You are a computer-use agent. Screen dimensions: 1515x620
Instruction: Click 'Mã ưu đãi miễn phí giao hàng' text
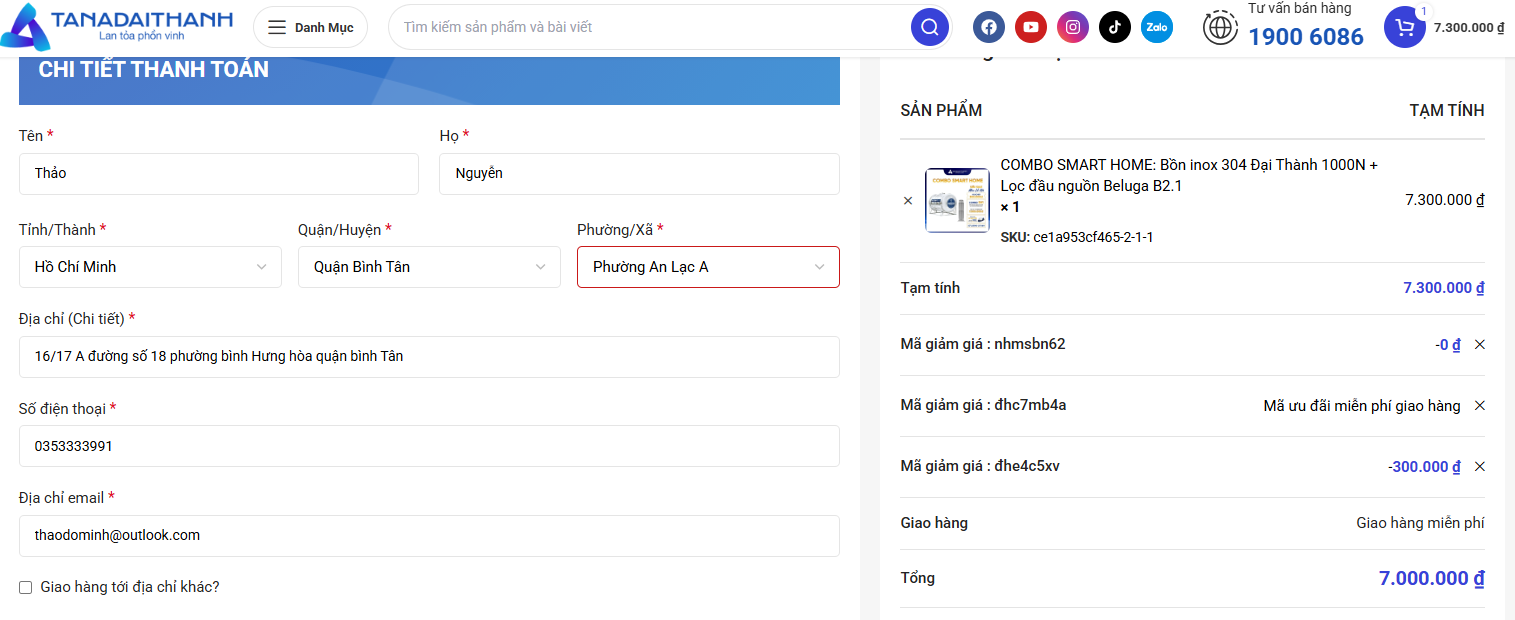1362,406
